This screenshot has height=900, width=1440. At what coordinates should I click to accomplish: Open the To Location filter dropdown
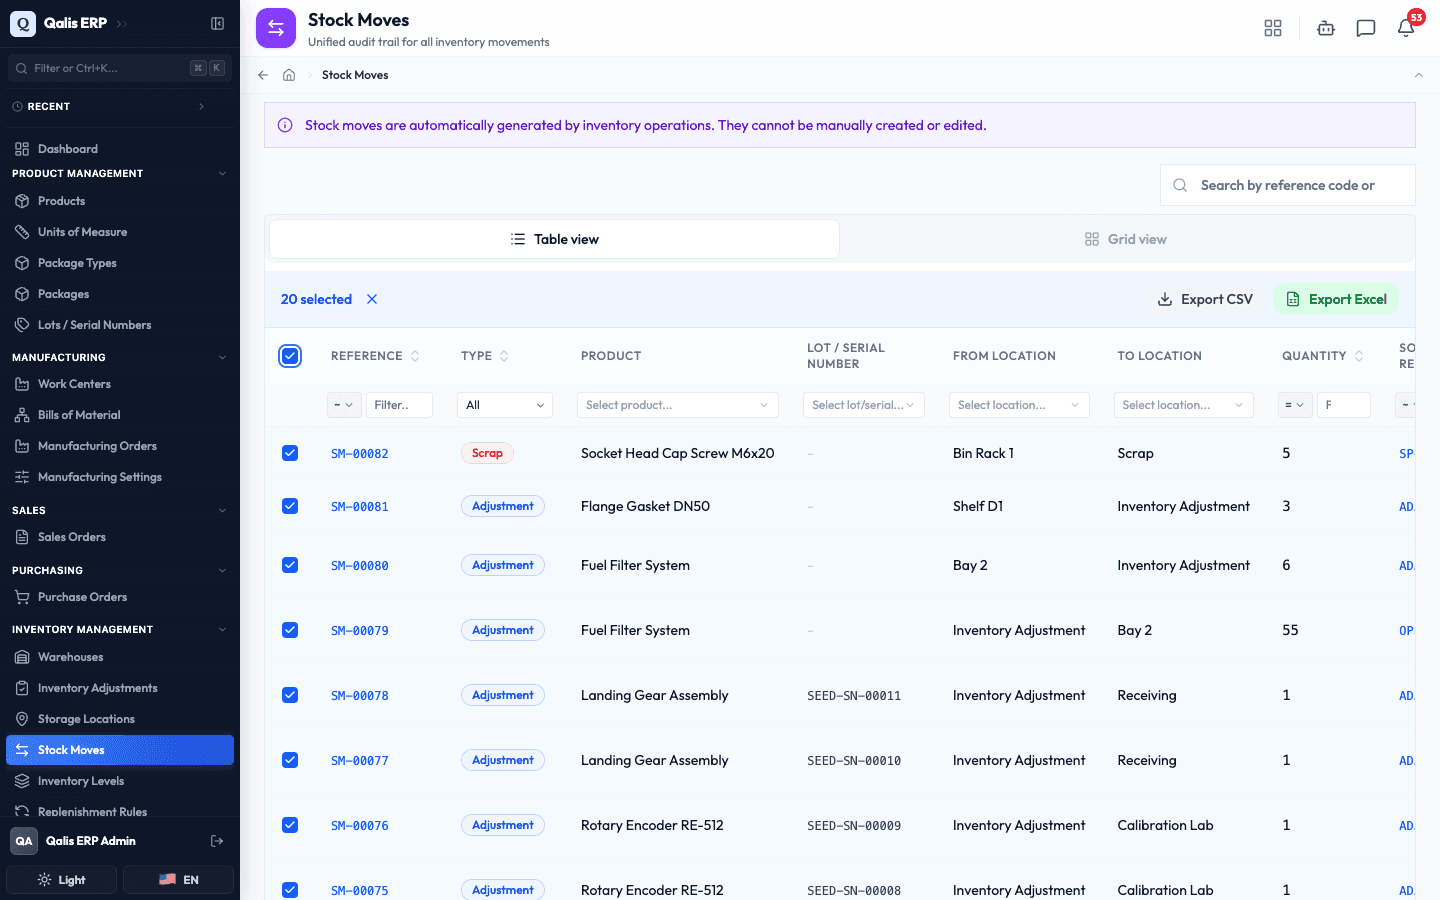[1184, 405]
